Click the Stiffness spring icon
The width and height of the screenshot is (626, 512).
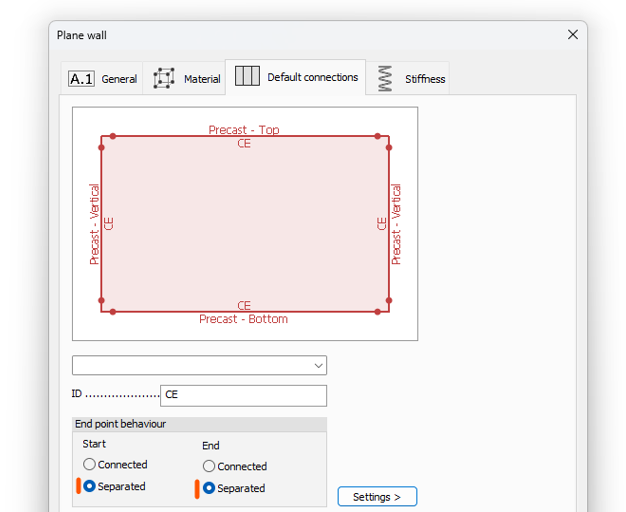385,78
